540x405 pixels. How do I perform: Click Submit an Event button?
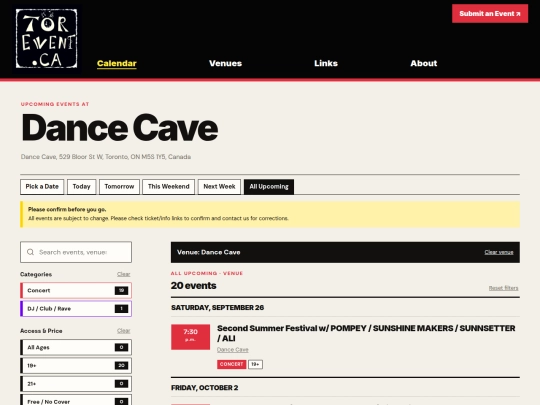490,14
